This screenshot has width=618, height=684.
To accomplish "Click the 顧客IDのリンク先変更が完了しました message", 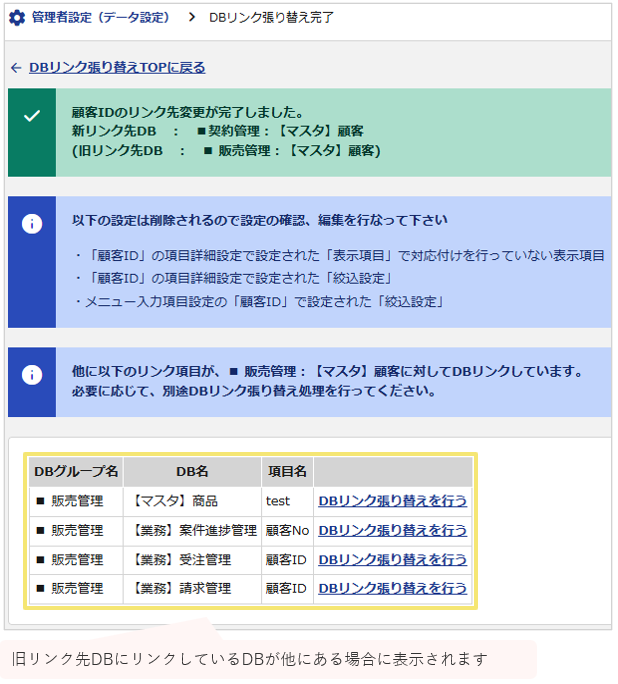I will [x=188, y=113].
